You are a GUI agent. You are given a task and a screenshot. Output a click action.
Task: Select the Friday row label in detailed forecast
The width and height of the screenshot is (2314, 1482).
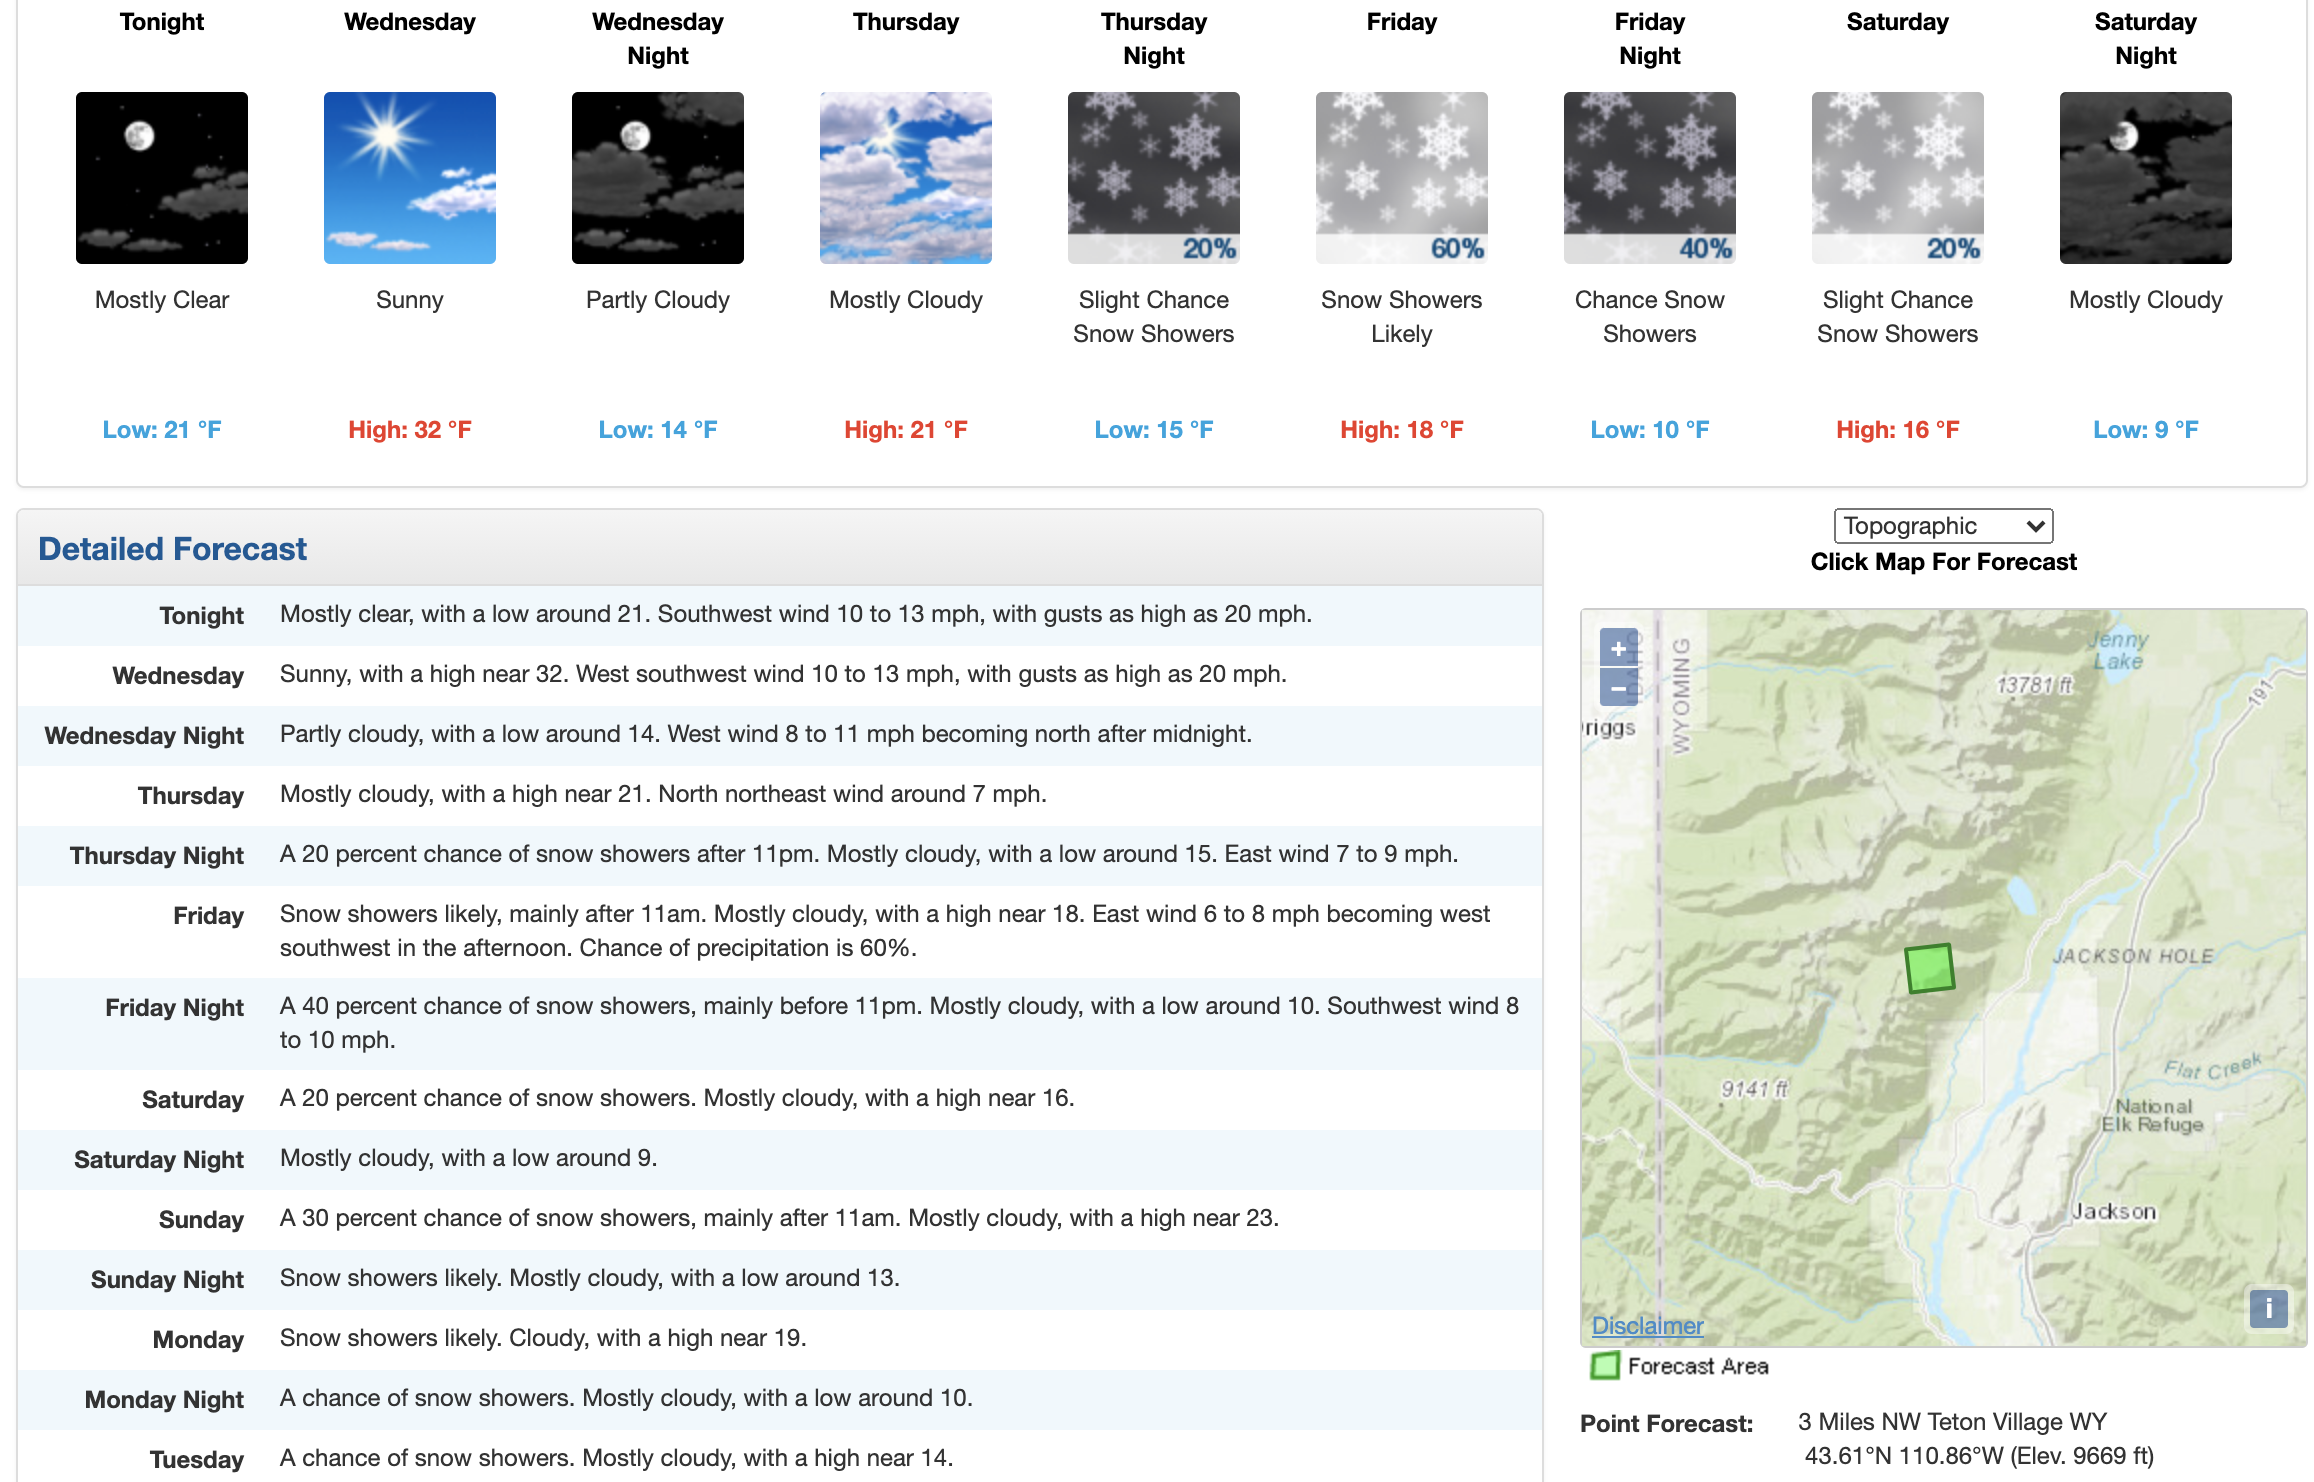pyautogui.click(x=208, y=916)
